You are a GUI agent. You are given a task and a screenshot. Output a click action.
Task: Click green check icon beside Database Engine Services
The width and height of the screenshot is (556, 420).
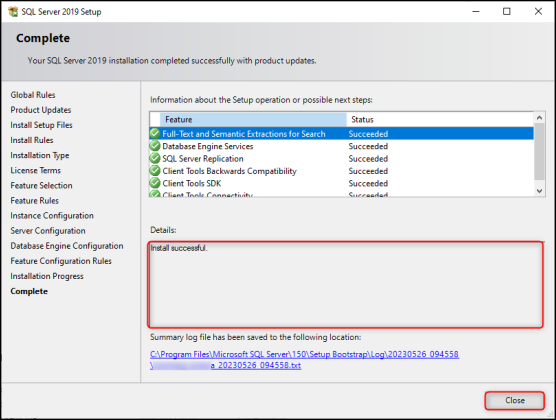[x=155, y=146]
